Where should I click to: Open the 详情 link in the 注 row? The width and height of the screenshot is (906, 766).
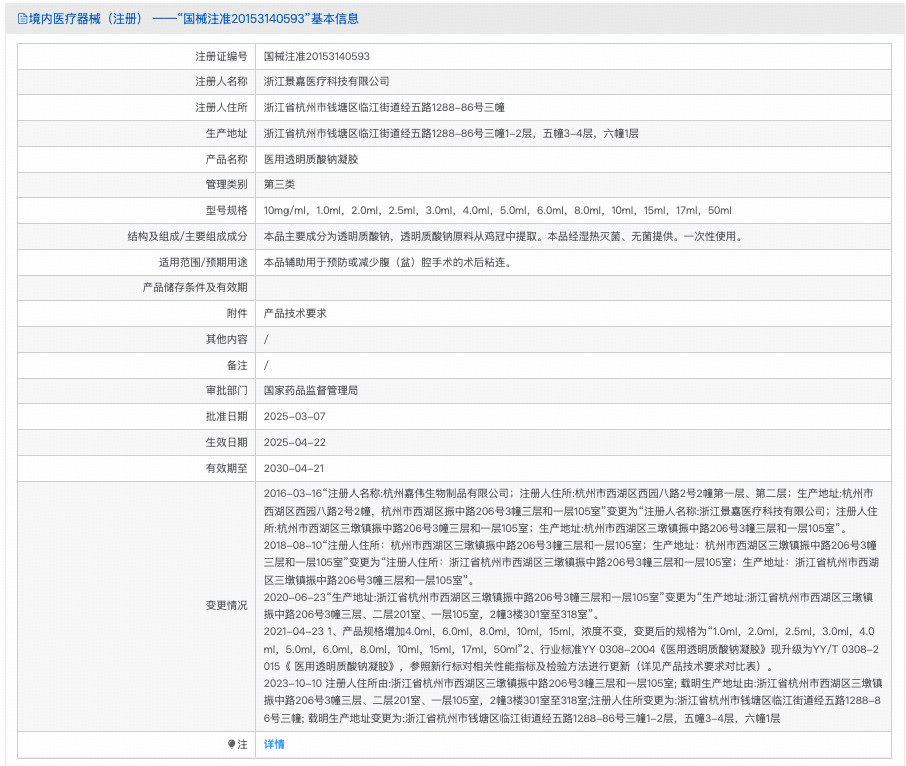tap(272, 745)
